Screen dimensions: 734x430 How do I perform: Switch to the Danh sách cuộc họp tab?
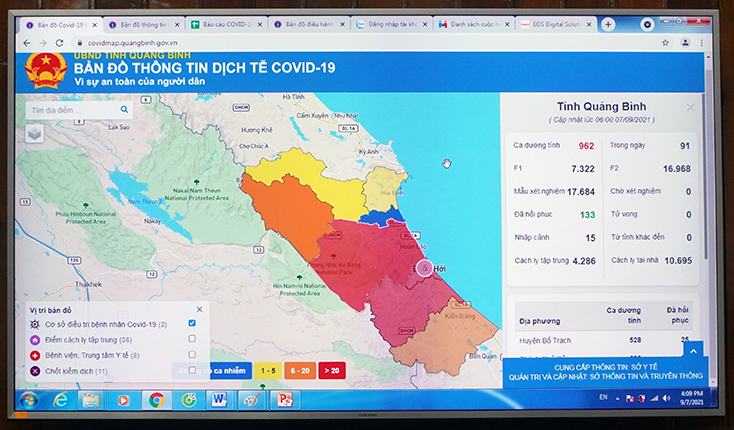point(475,25)
